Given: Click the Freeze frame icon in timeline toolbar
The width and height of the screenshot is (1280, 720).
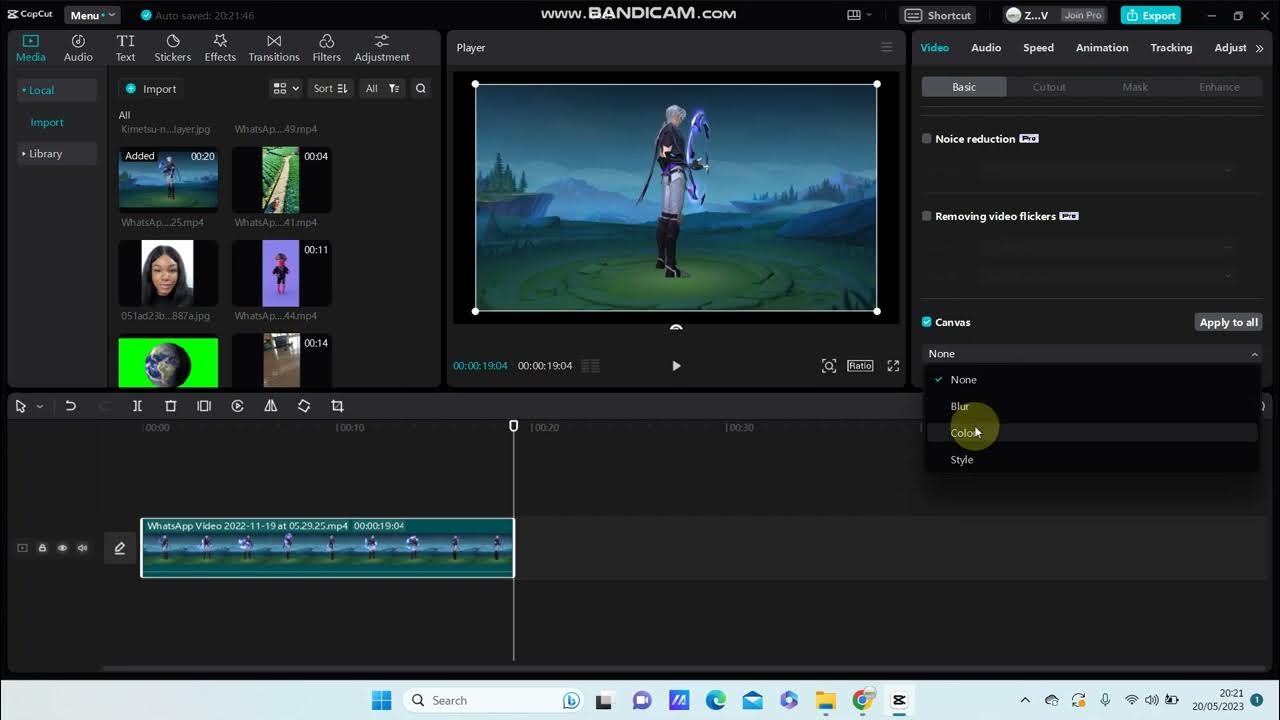Looking at the screenshot, I should (204, 406).
